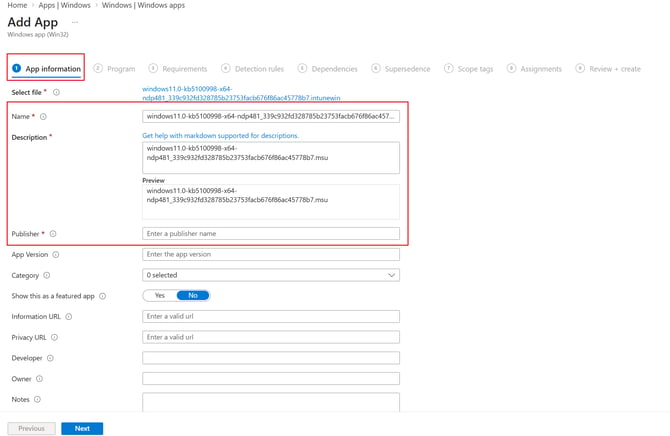Show Developer field info icon
The width and height of the screenshot is (670, 436).
(50, 358)
